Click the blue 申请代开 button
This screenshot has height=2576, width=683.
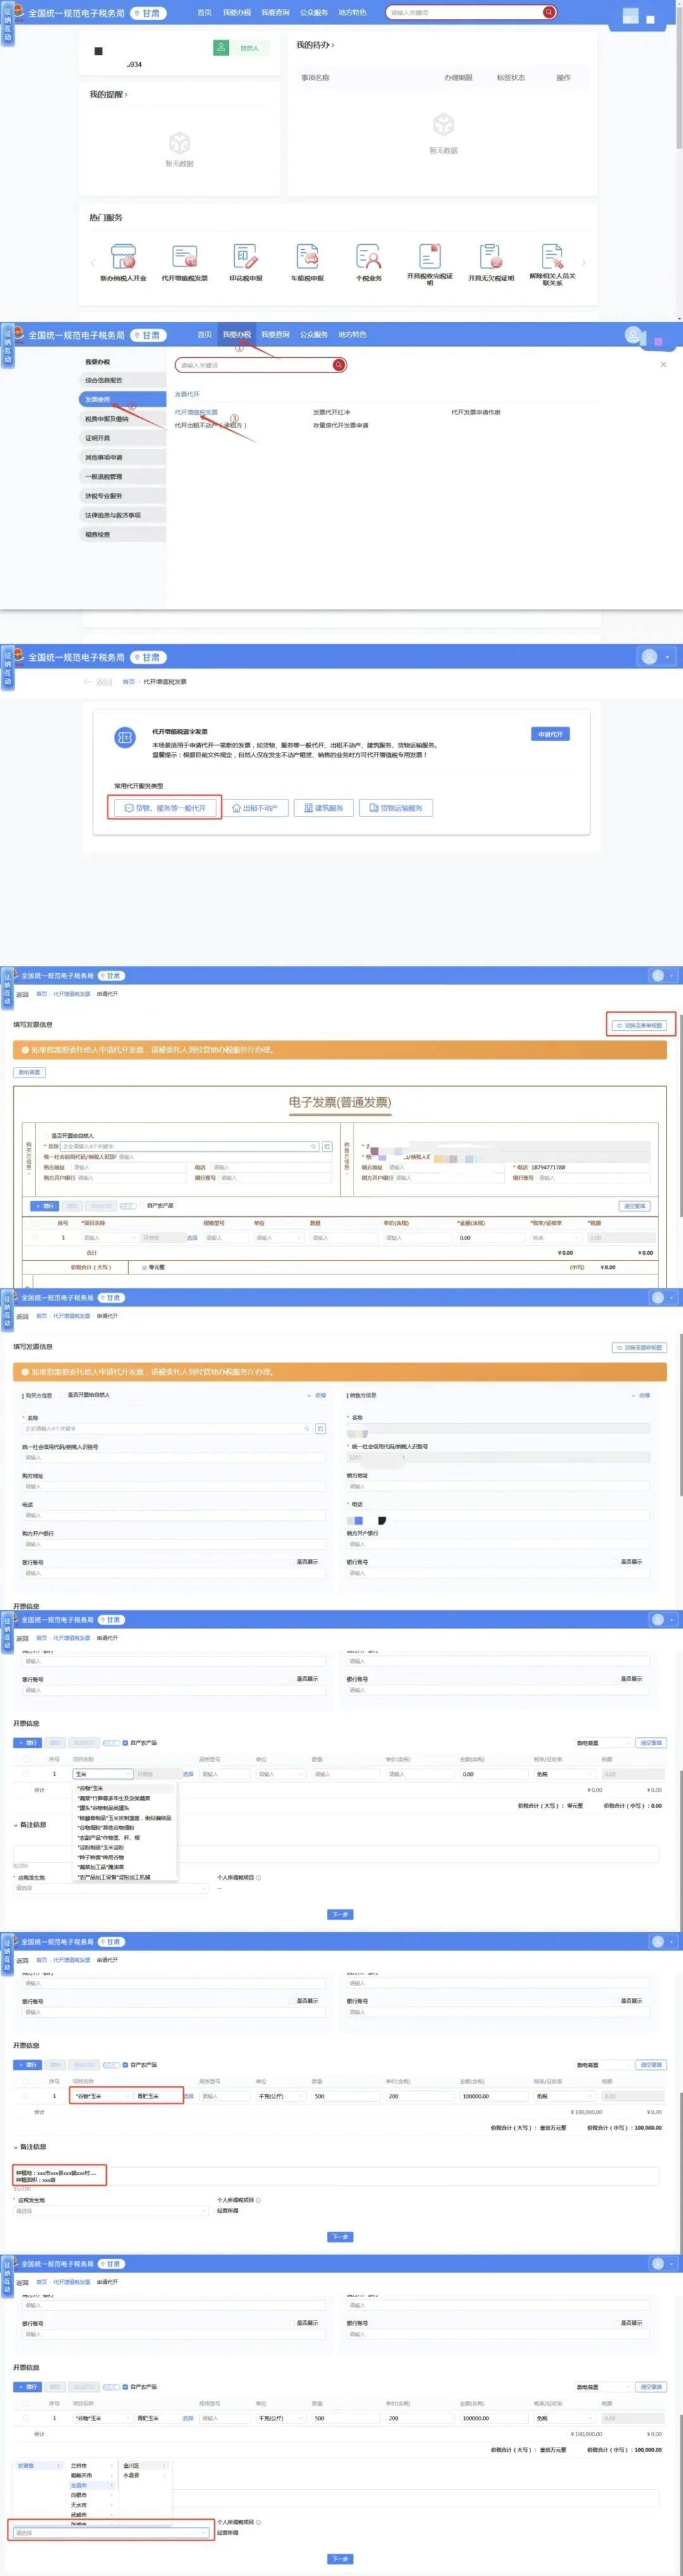(x=550, y=734)
